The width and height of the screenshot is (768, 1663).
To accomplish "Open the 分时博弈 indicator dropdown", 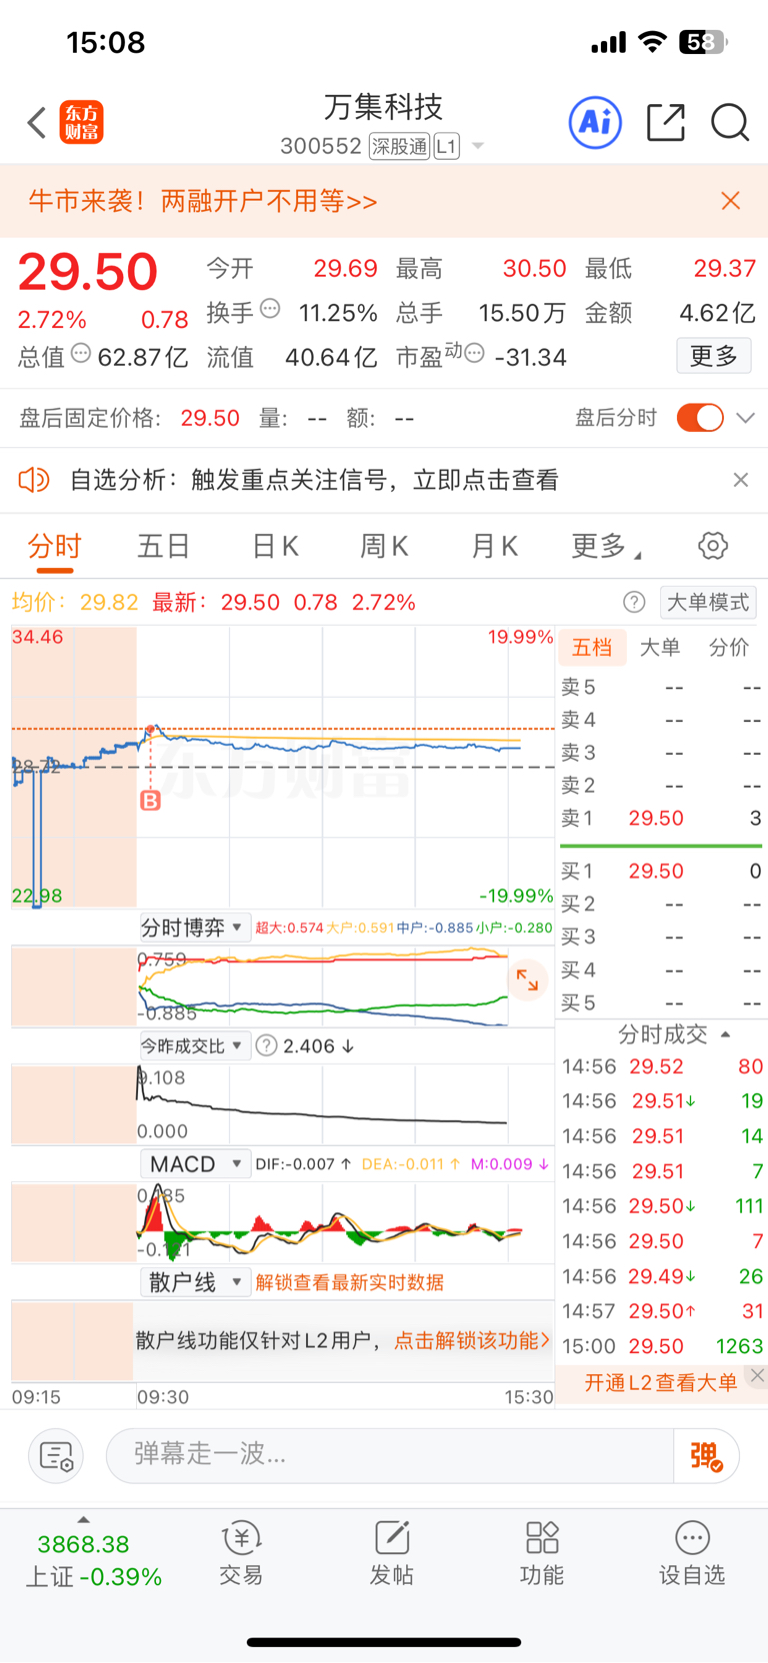I will [193, 928].
